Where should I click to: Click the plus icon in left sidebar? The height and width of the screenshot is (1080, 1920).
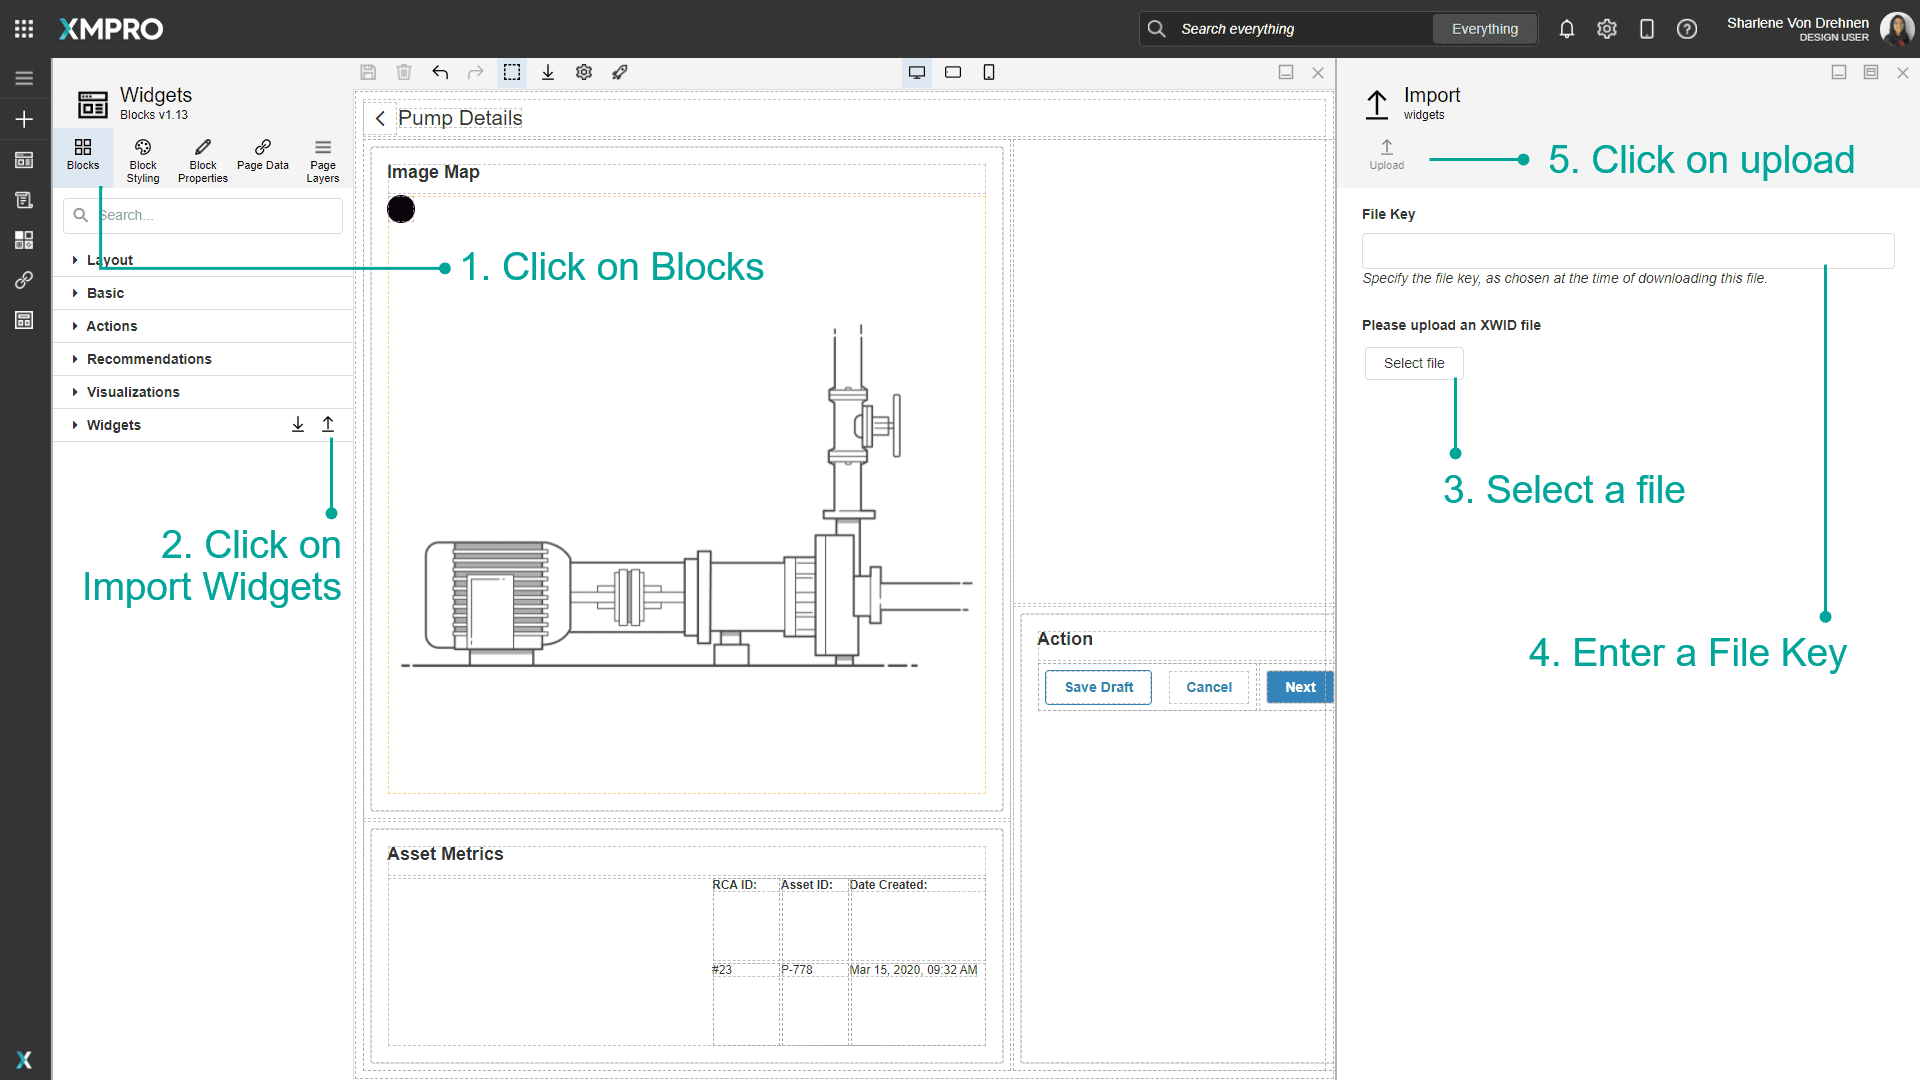point(24,119)
